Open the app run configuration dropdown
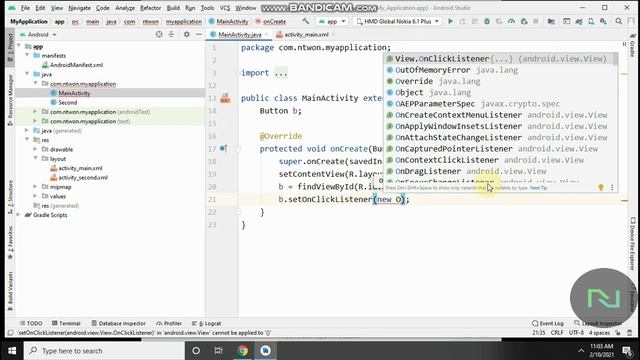The height and width of the screenshot is (360, 640). 332,21
